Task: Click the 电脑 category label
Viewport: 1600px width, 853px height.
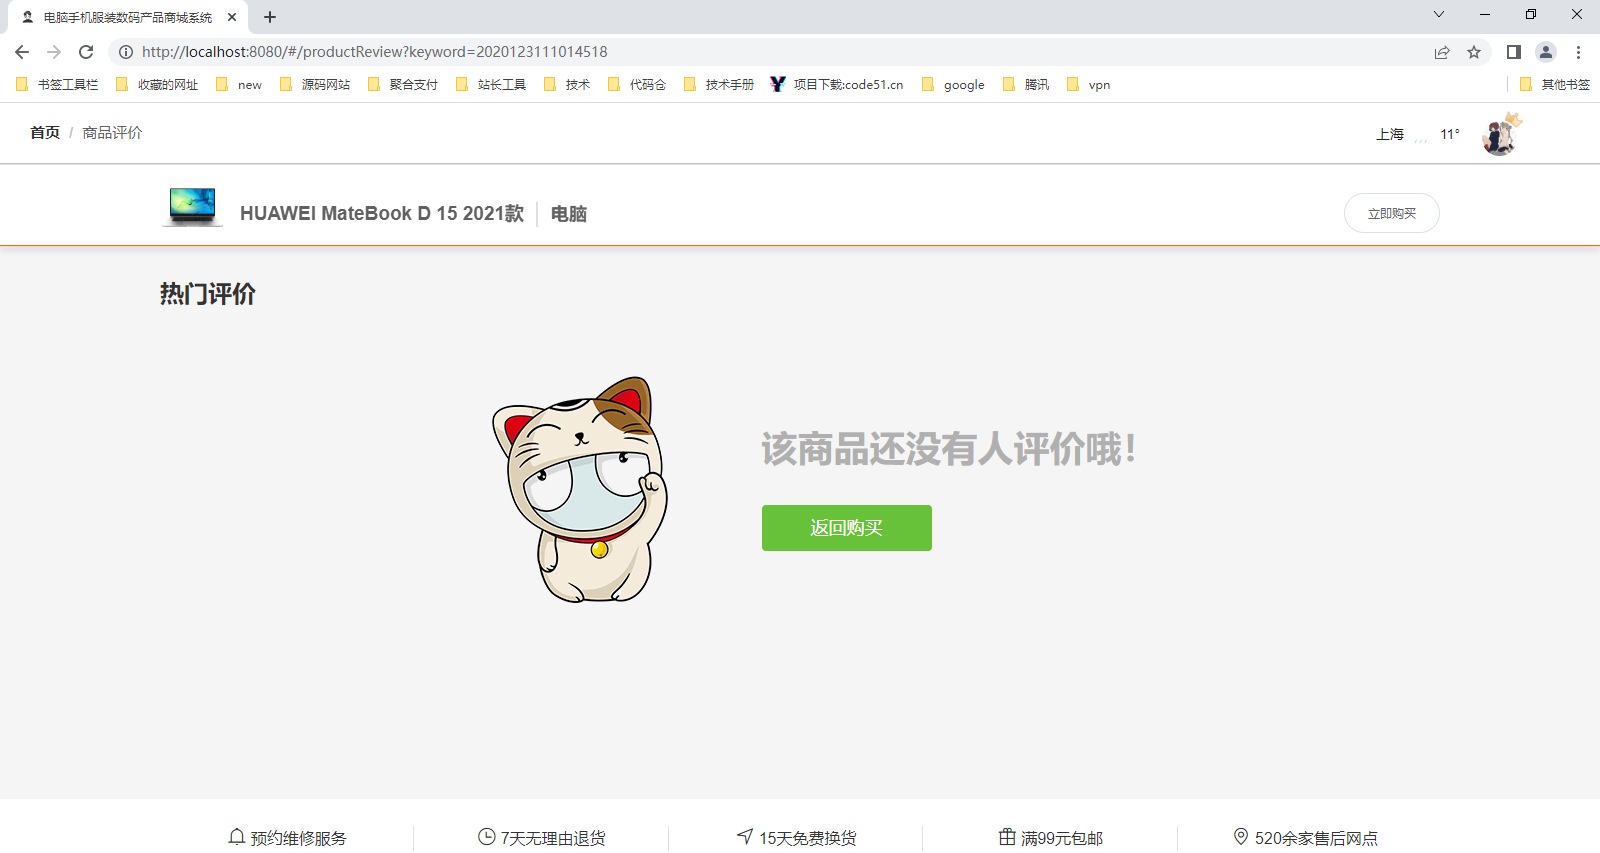Action: [569, 214]
